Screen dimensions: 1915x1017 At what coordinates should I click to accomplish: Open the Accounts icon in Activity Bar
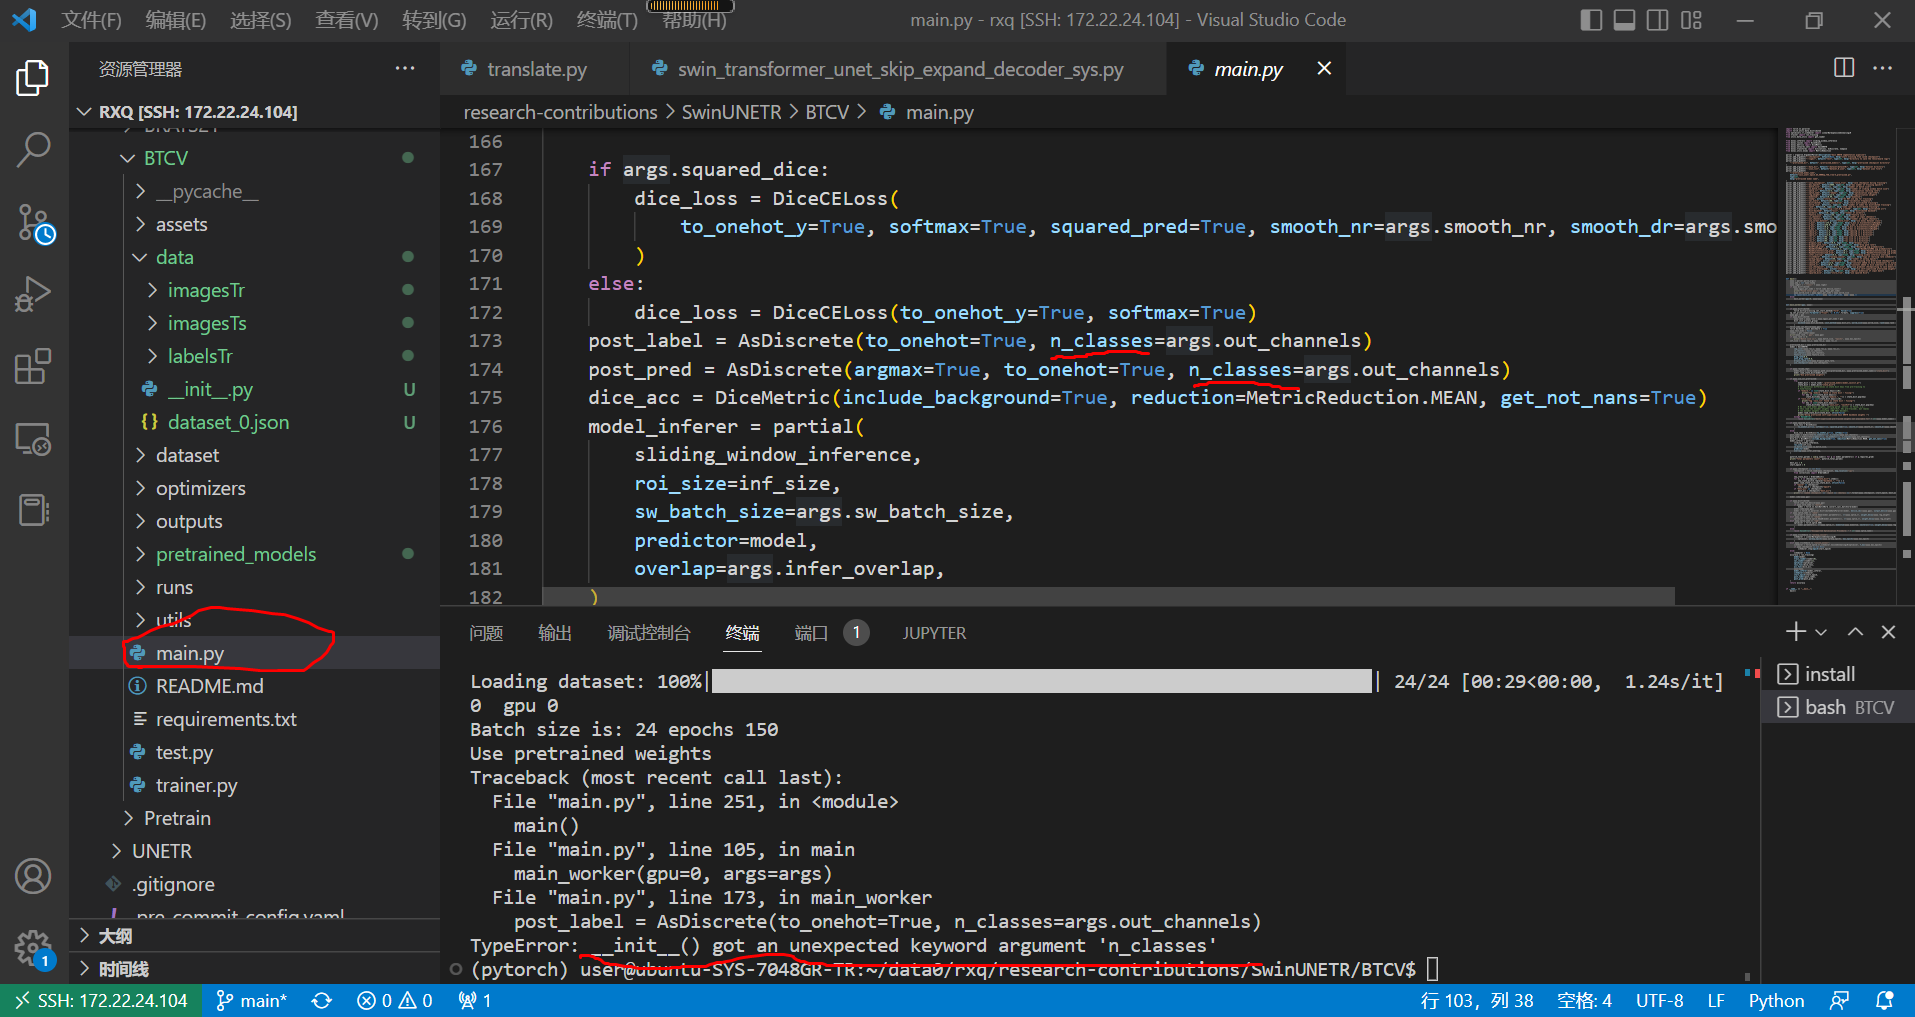point(34,875)
